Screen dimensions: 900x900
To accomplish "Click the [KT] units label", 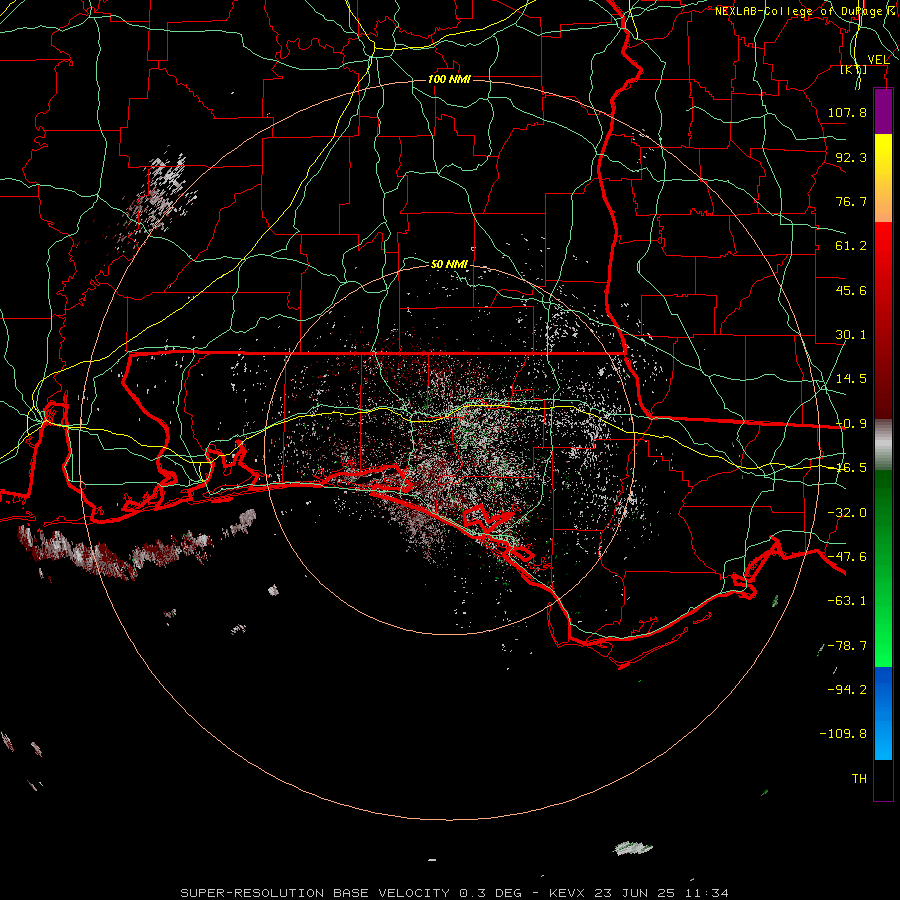I will pyautogui.click(x=853, y=69).
